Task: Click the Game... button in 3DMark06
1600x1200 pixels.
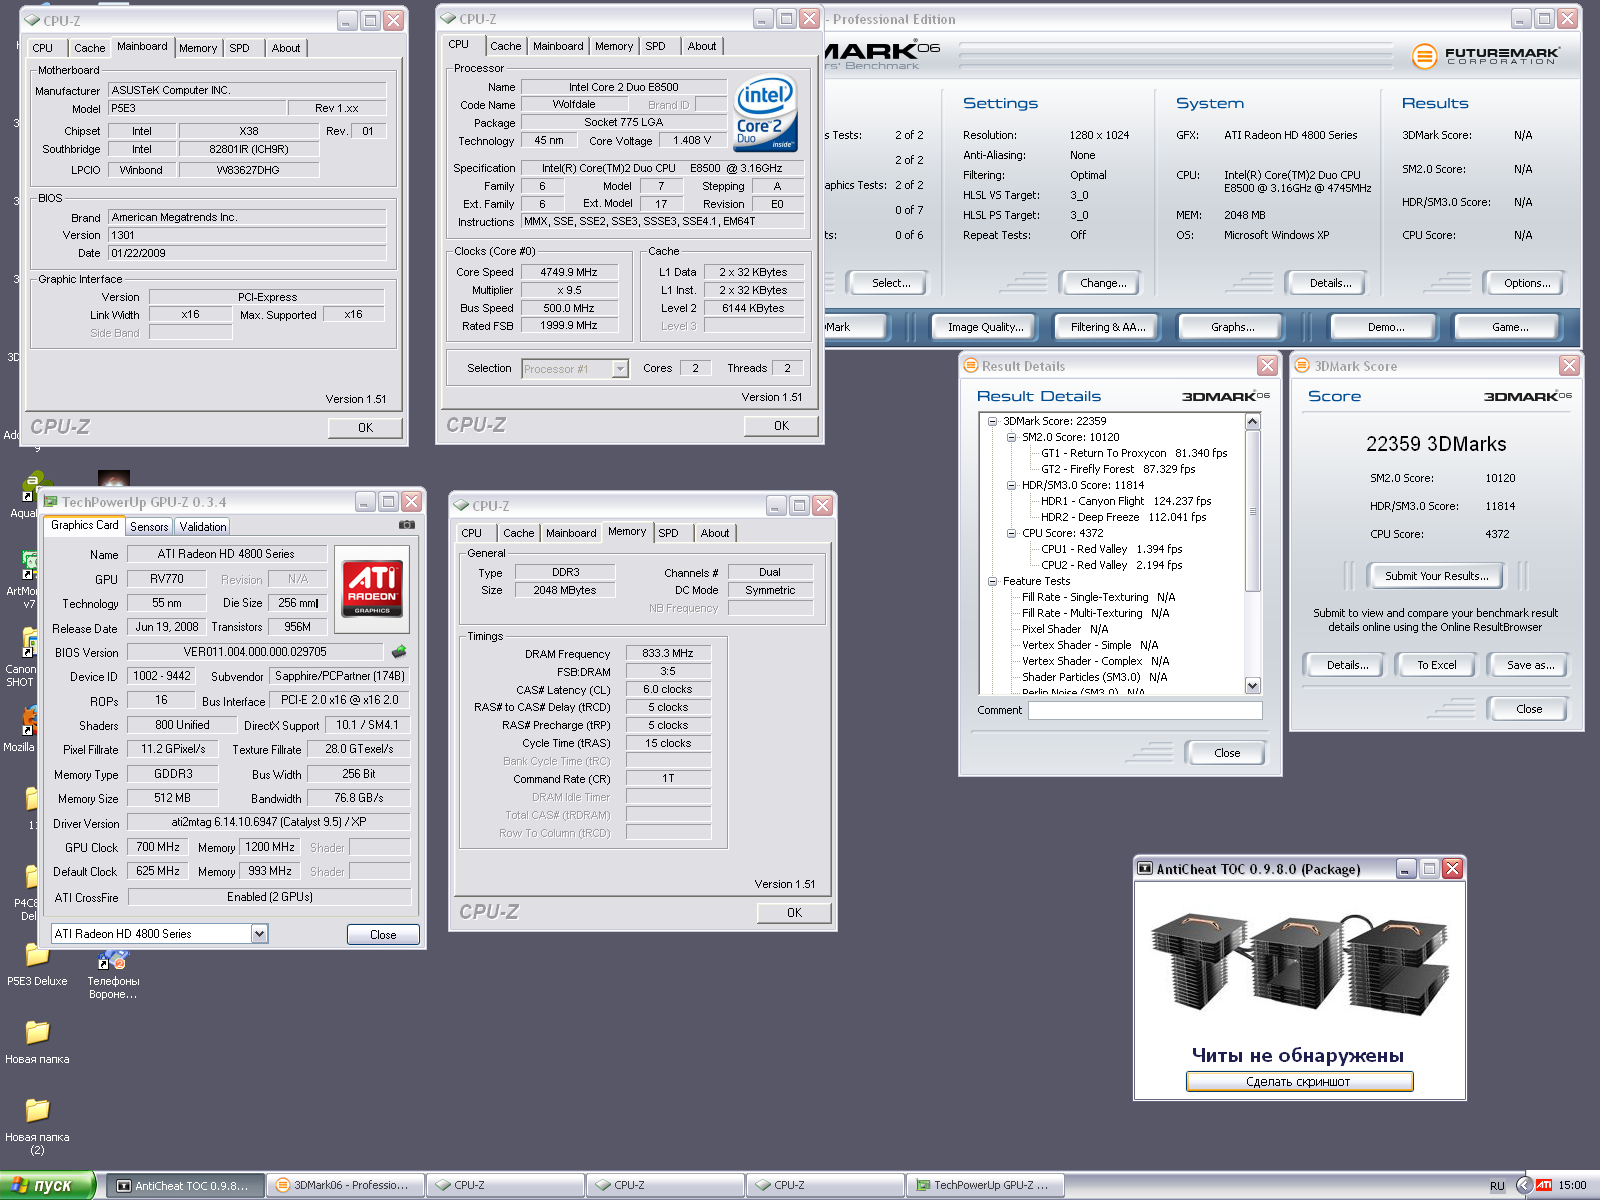Action: pyautogui.click(x=1510, y=327)
